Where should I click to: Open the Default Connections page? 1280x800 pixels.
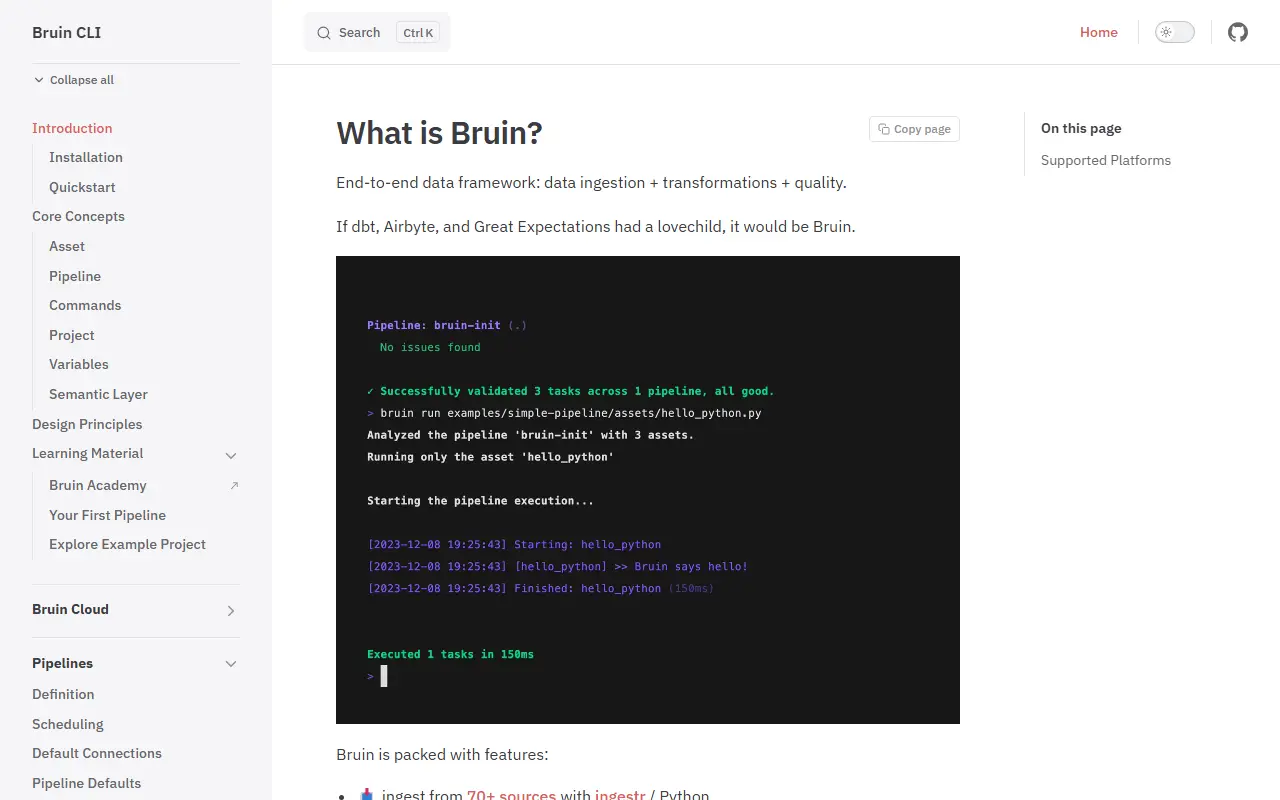[x=97, y=753]
